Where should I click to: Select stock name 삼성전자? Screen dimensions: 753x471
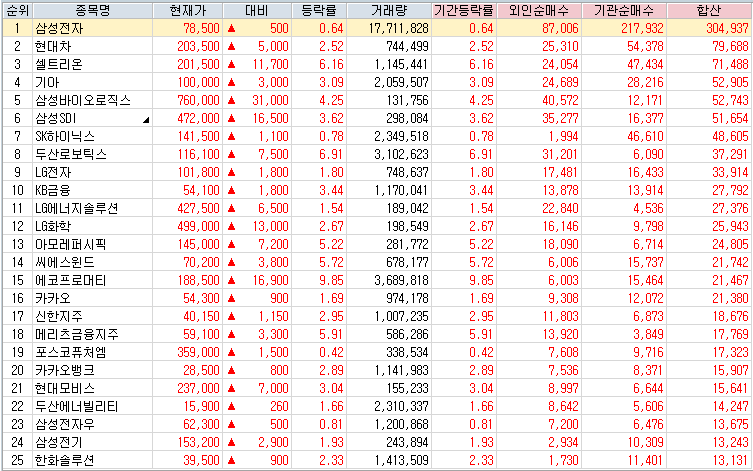[59, 28]
